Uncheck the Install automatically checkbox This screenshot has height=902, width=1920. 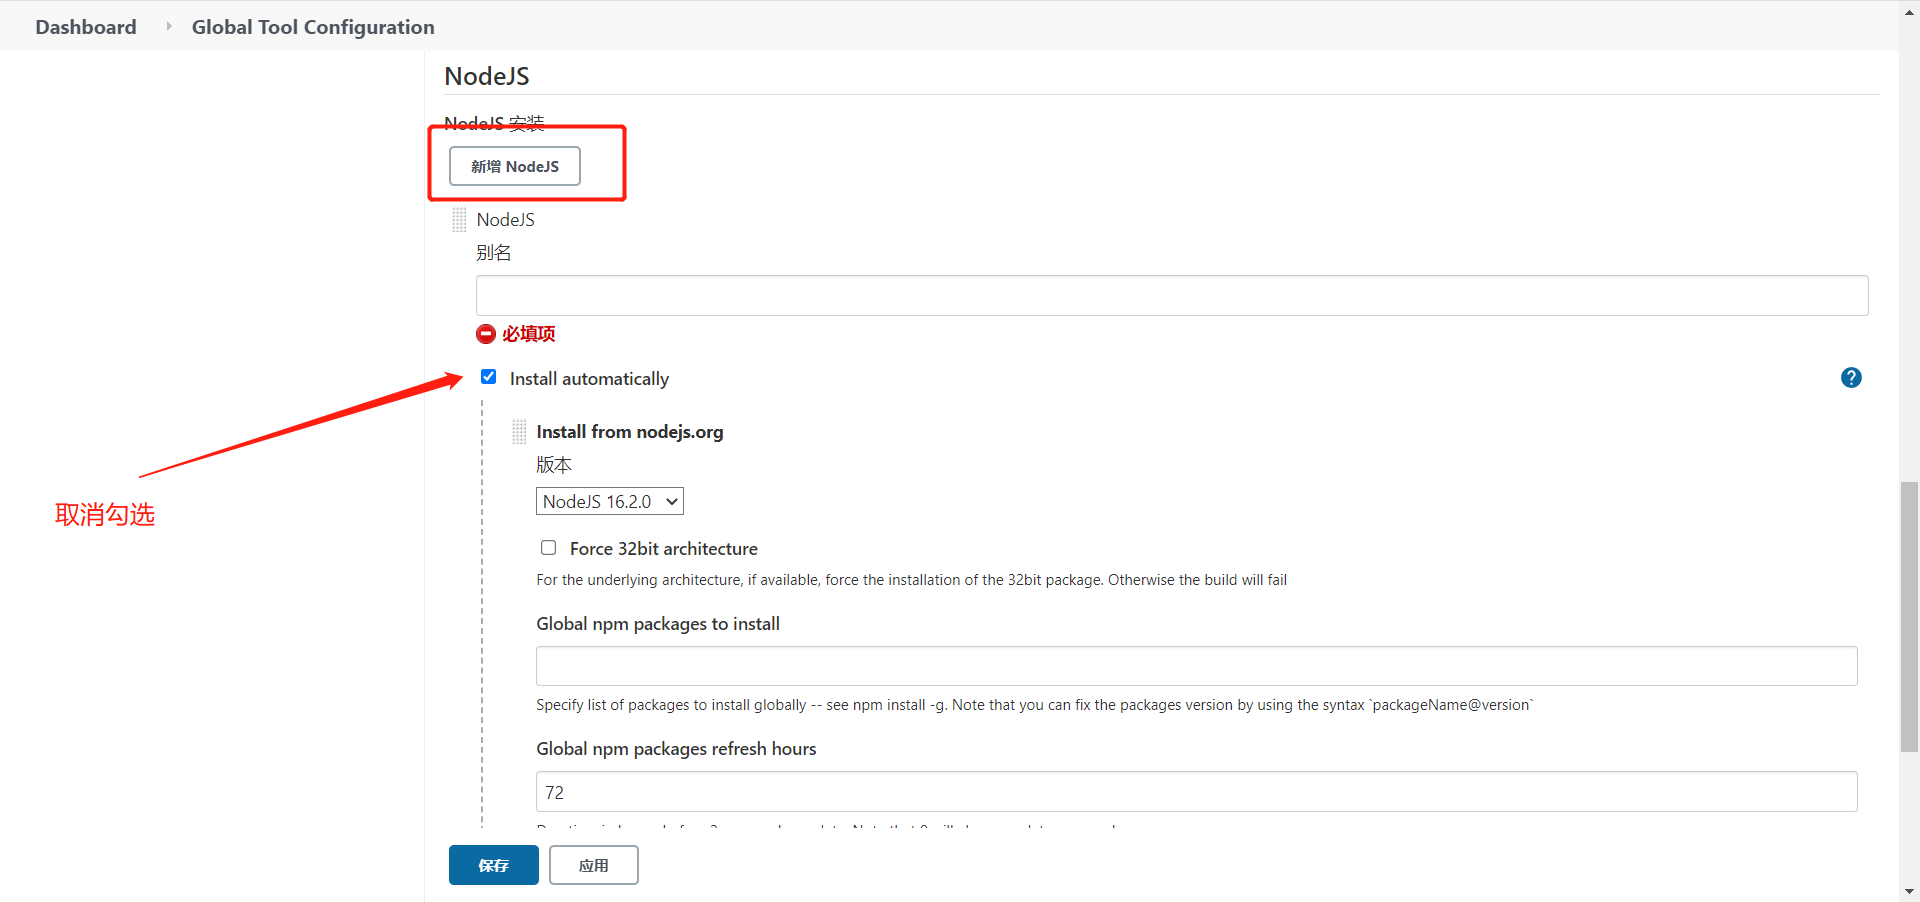click(x=488, y=377)
